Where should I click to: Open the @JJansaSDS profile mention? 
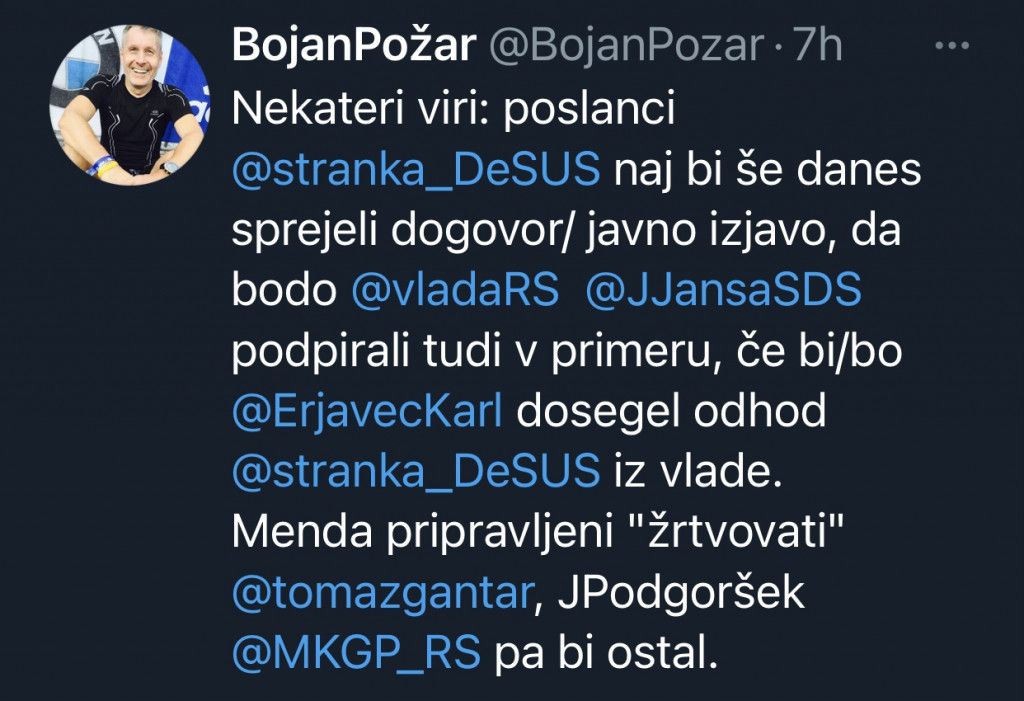[724, 292]
